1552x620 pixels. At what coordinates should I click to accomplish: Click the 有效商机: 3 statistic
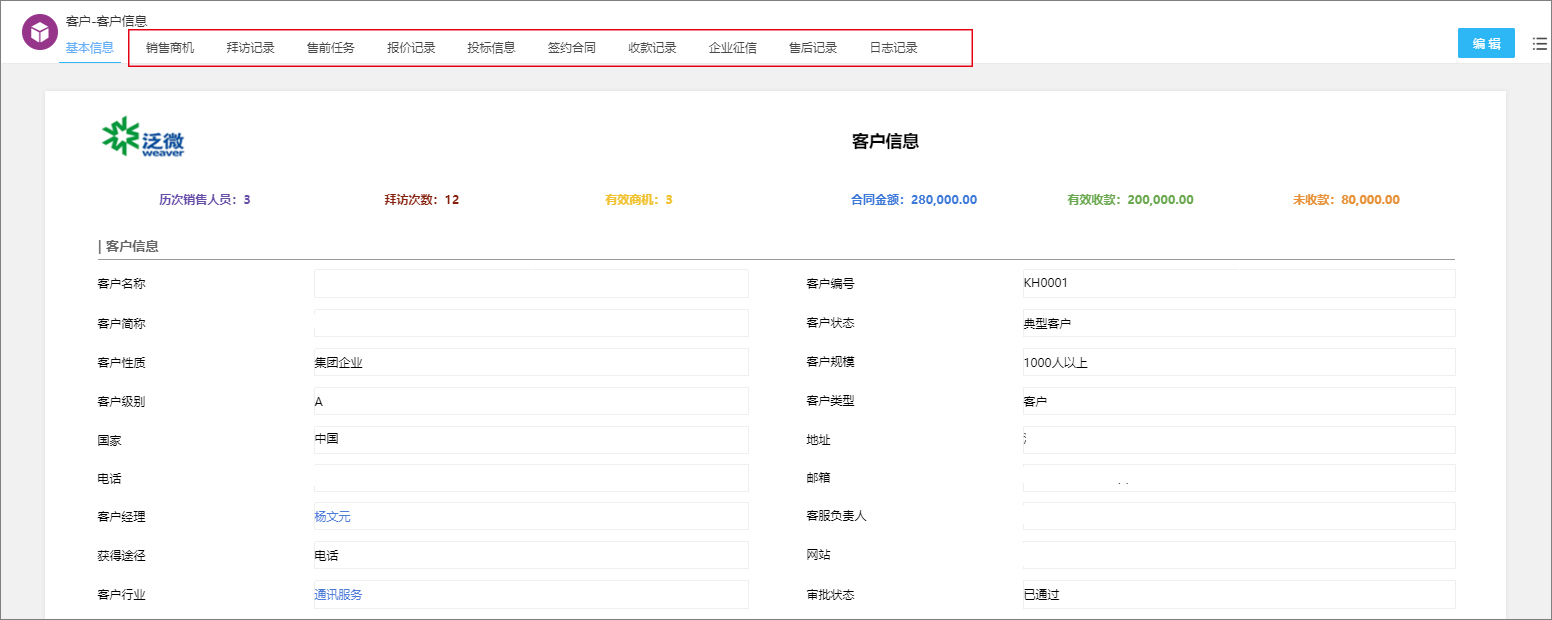[638, 200]
